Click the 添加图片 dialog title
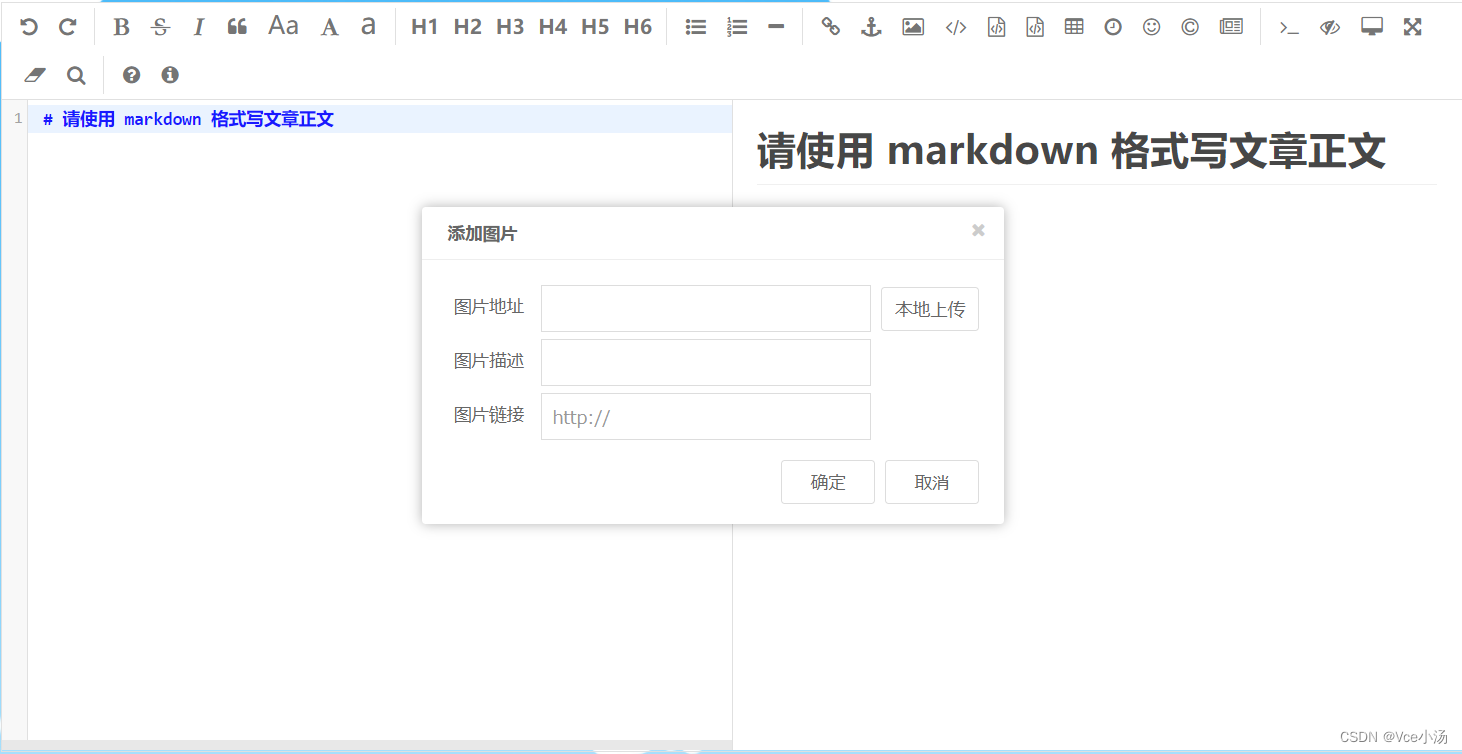Image resolution: width=1462 pixels, height=754 pixels. [482, 234]
